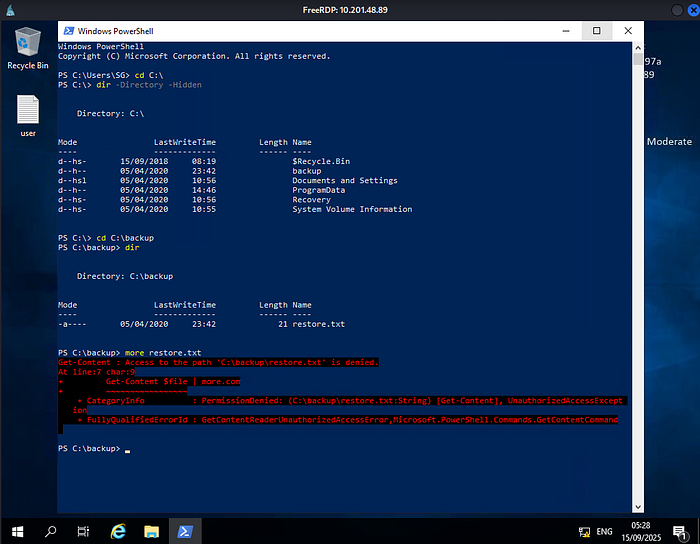Click the 'restore.txt' file name in listing

pyautogui.click(x=318, y=324)
